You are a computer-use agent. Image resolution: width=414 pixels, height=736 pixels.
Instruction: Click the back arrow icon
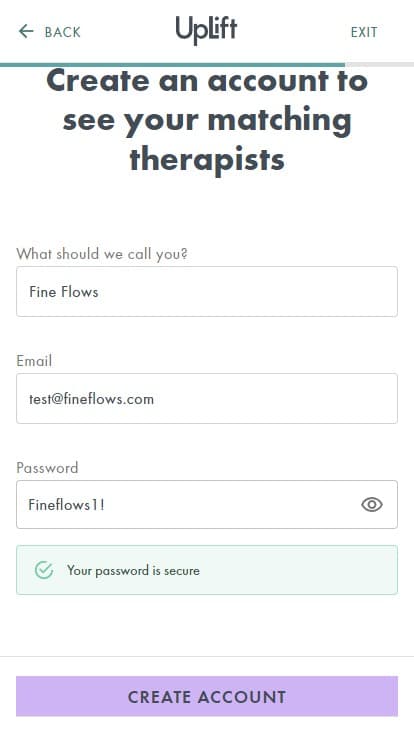(x=26, y=31)
